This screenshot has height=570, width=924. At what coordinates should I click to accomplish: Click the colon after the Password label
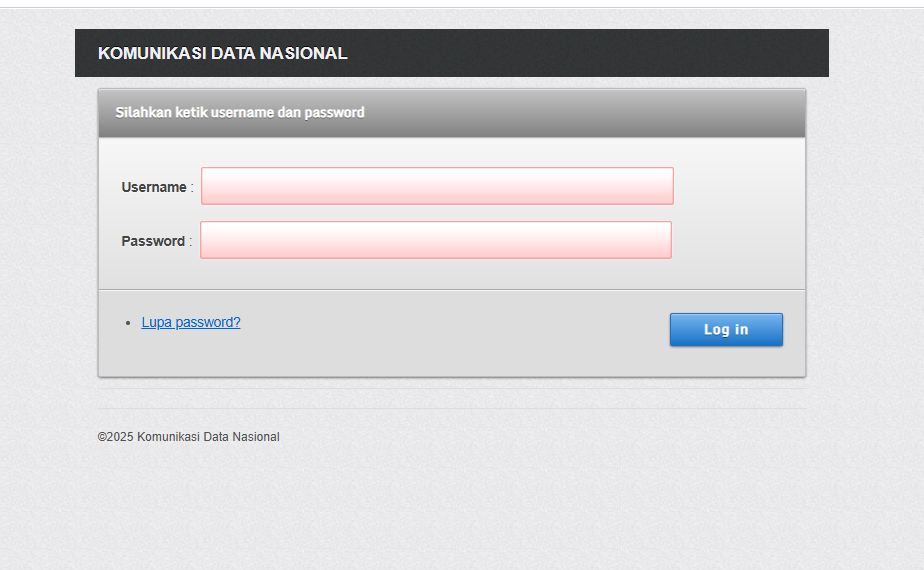click(190, 241)
